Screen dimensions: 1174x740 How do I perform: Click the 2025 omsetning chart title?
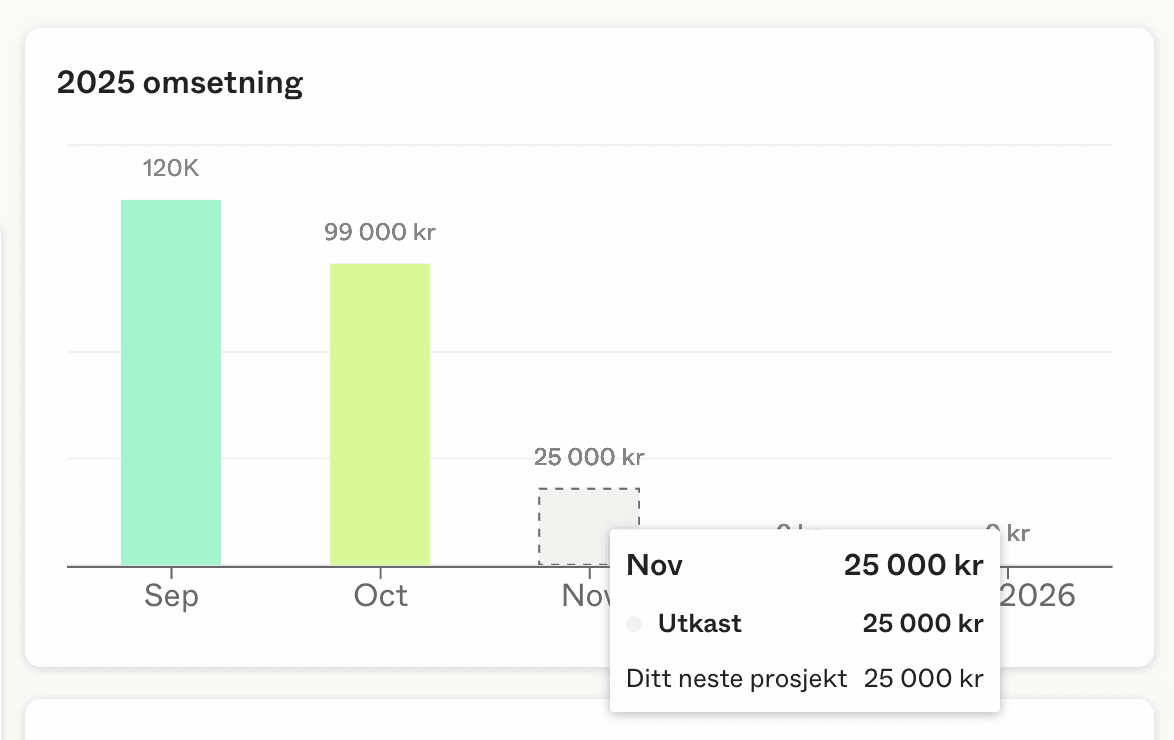coord(180,83)
